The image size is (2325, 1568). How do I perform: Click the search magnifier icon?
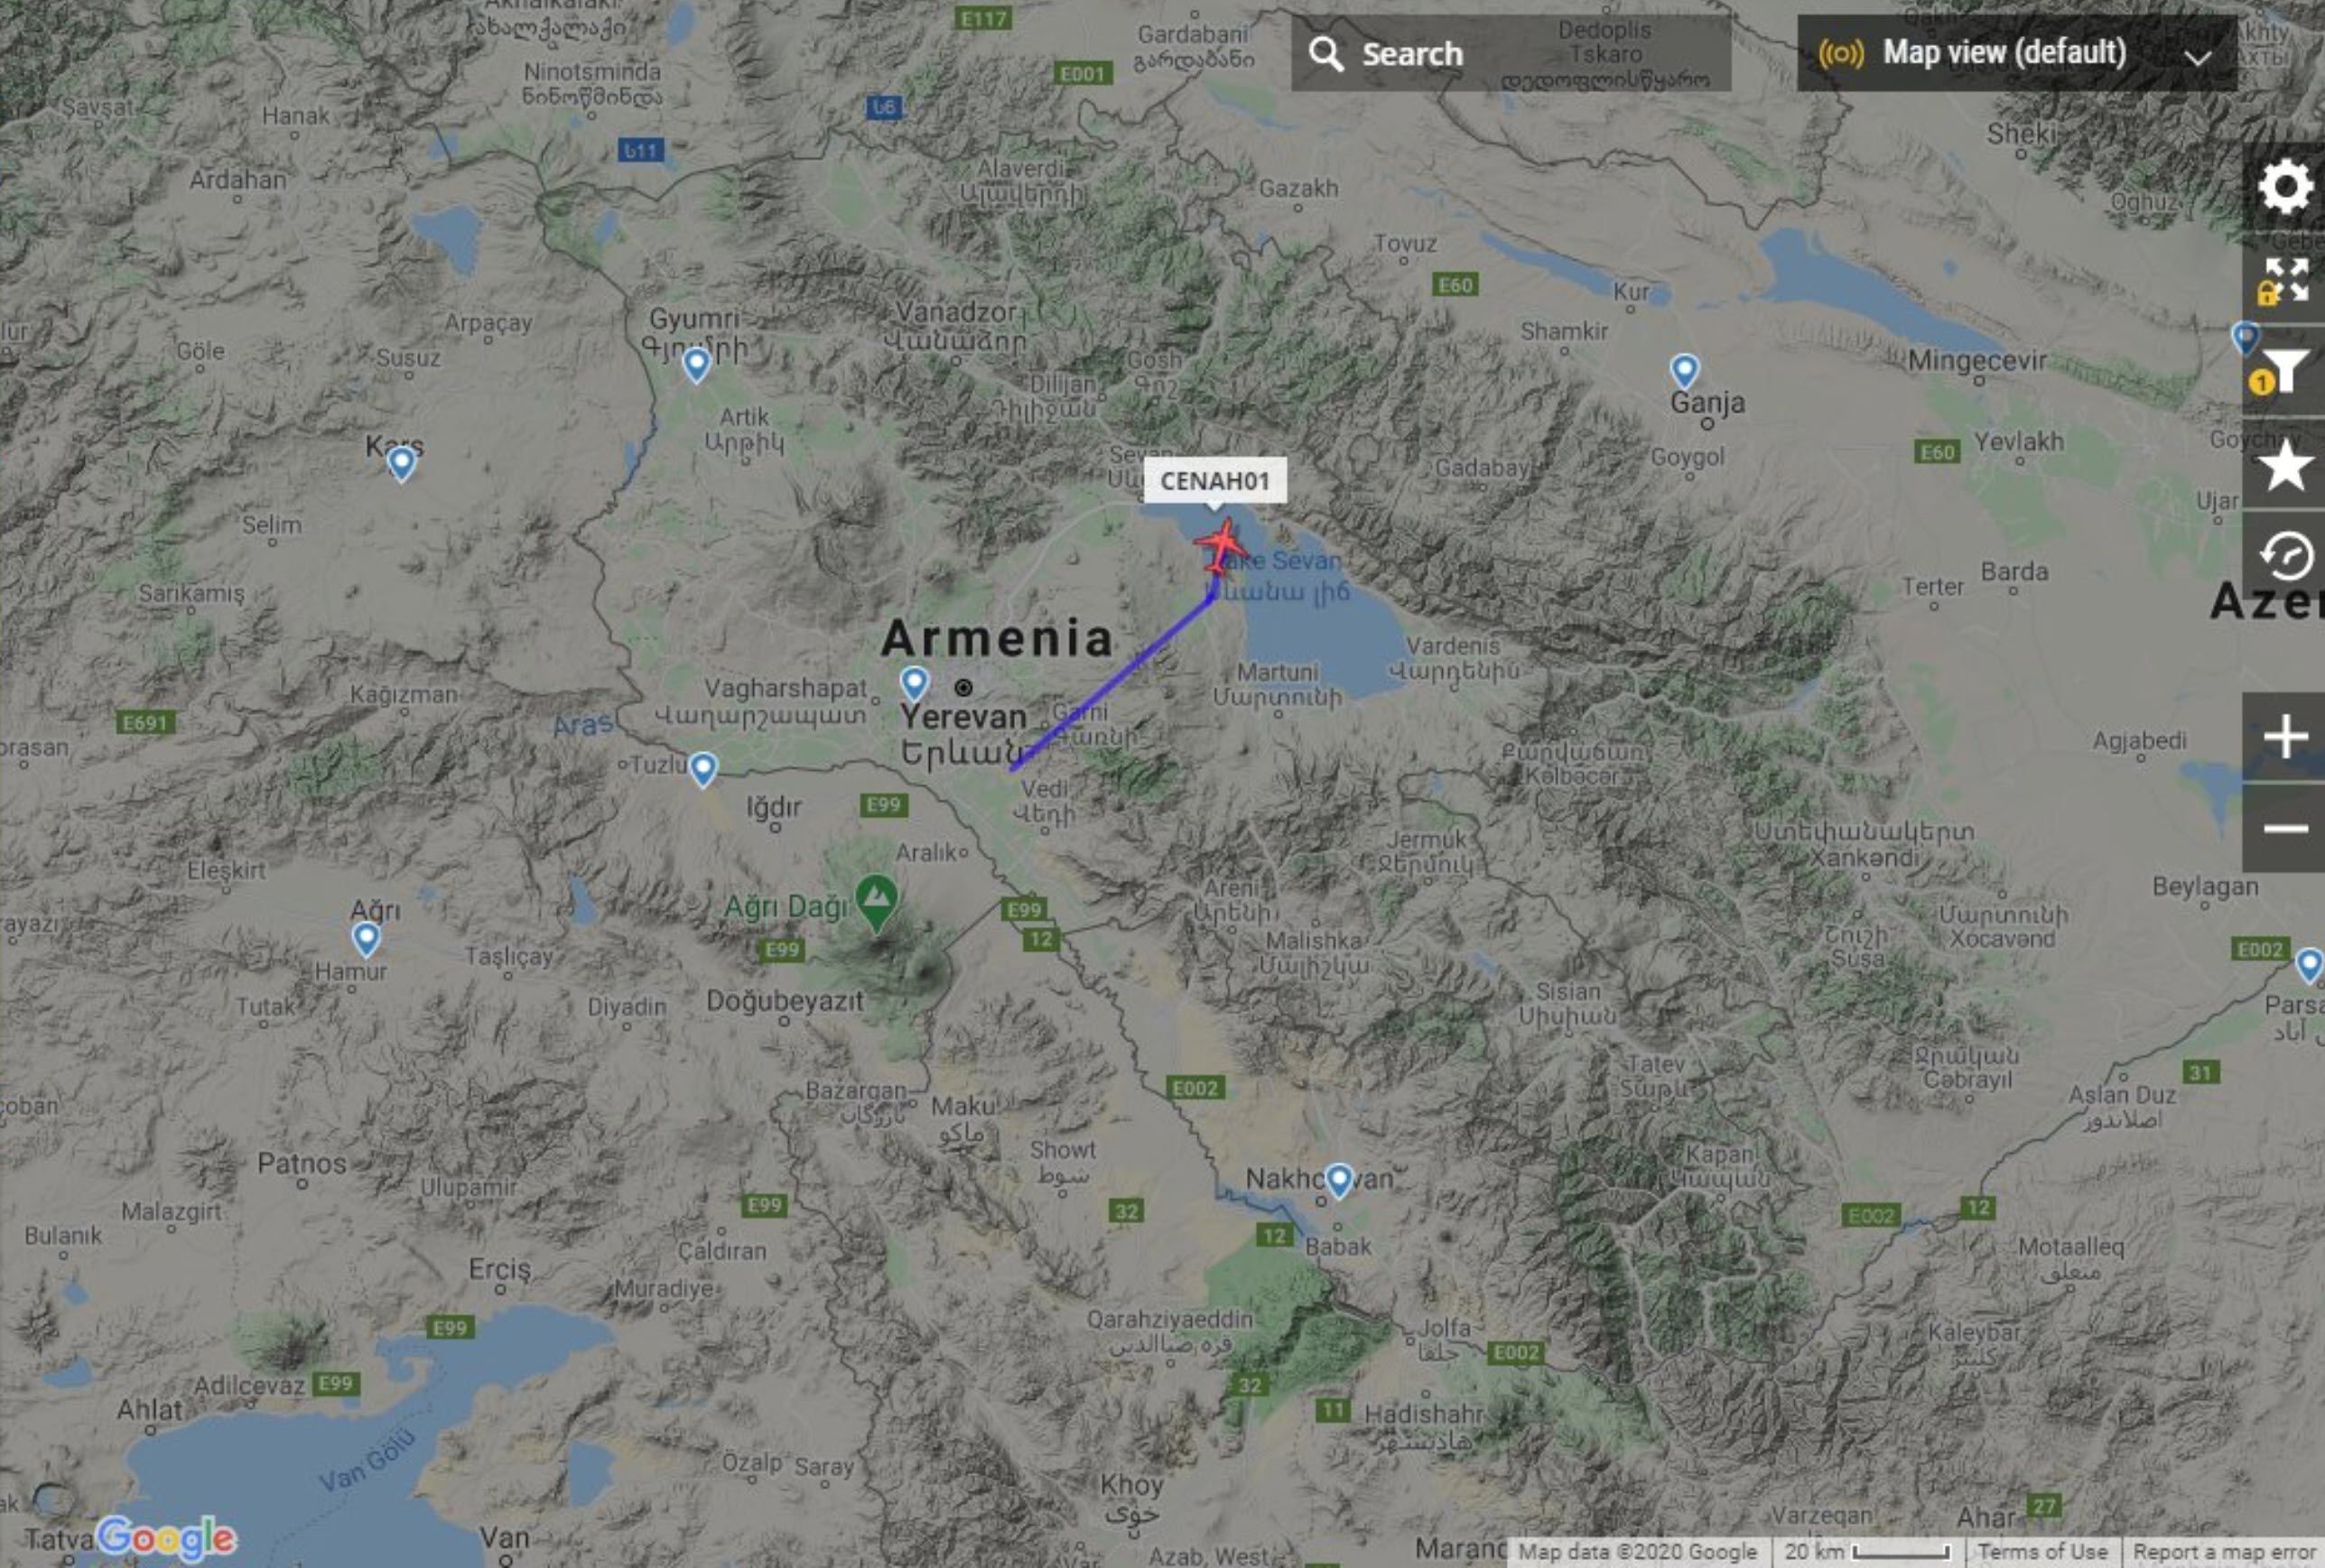1326,54
